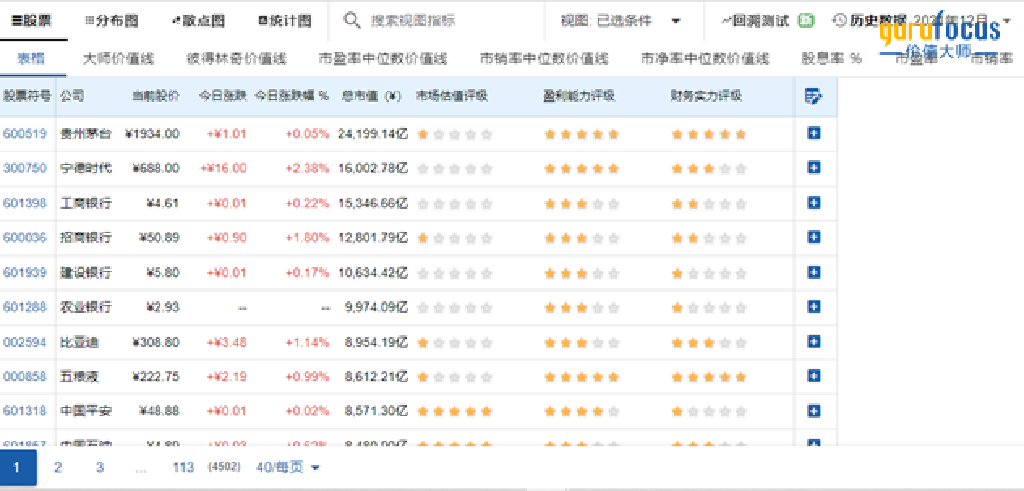
Task: Sort by 股票符号 column header
Action: click(27, 97)
